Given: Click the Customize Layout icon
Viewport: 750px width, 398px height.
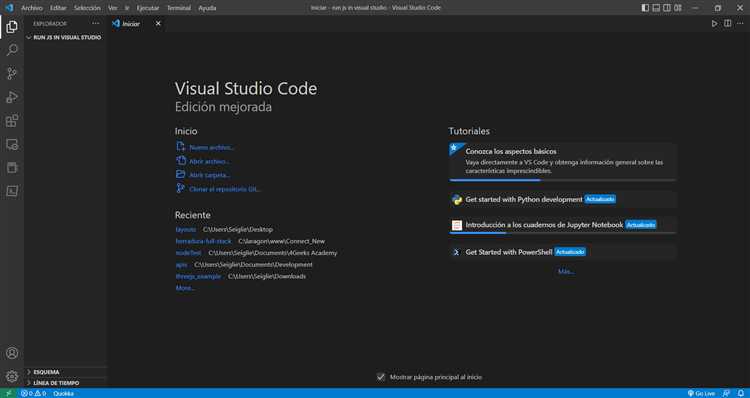Looking at the screenshot, I should [x=678, y=8].
